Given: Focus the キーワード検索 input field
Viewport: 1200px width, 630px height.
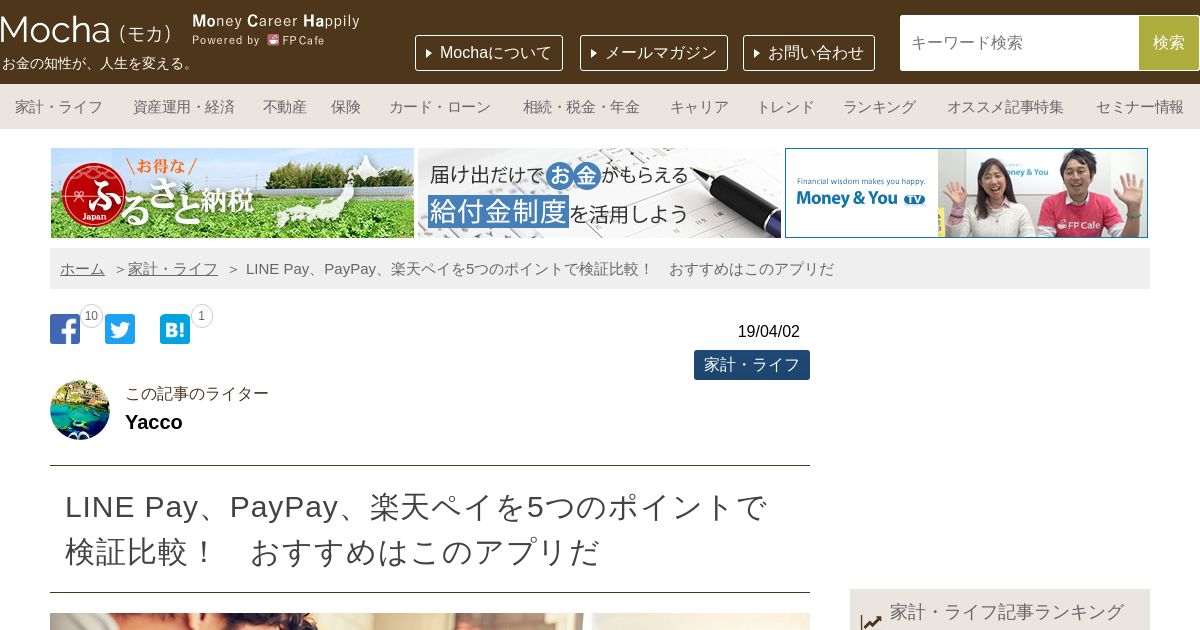Looking at the screenshot, I should click(x=1019, y=43).
